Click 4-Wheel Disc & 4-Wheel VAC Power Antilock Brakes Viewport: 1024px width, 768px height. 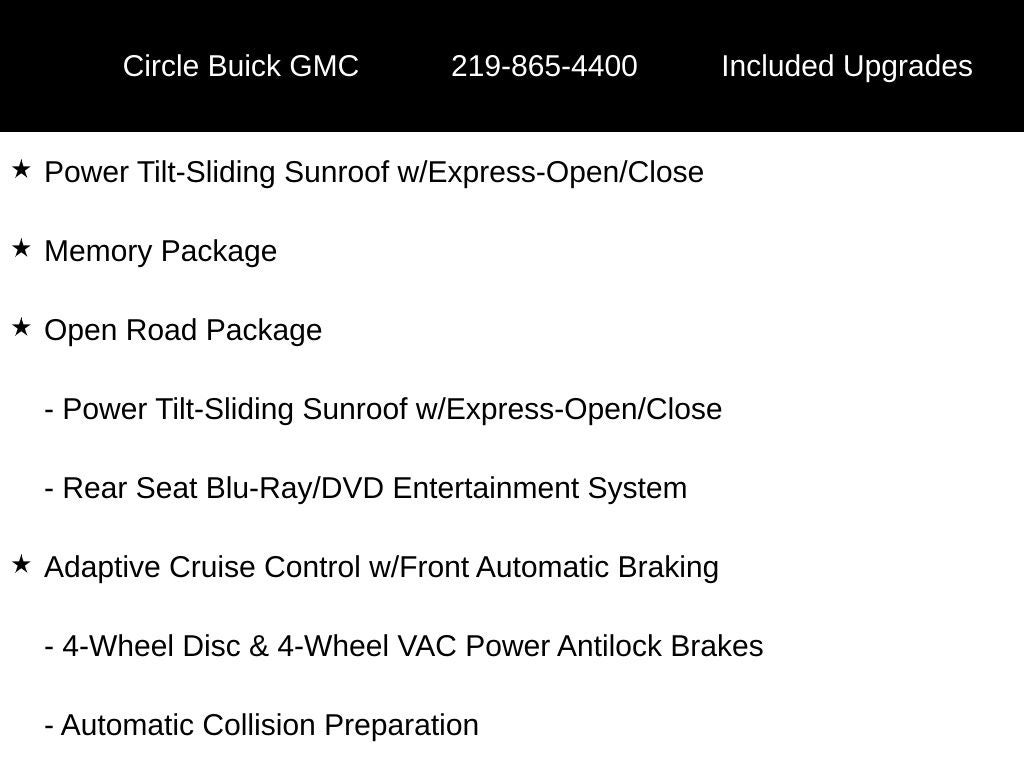point(404,646)
